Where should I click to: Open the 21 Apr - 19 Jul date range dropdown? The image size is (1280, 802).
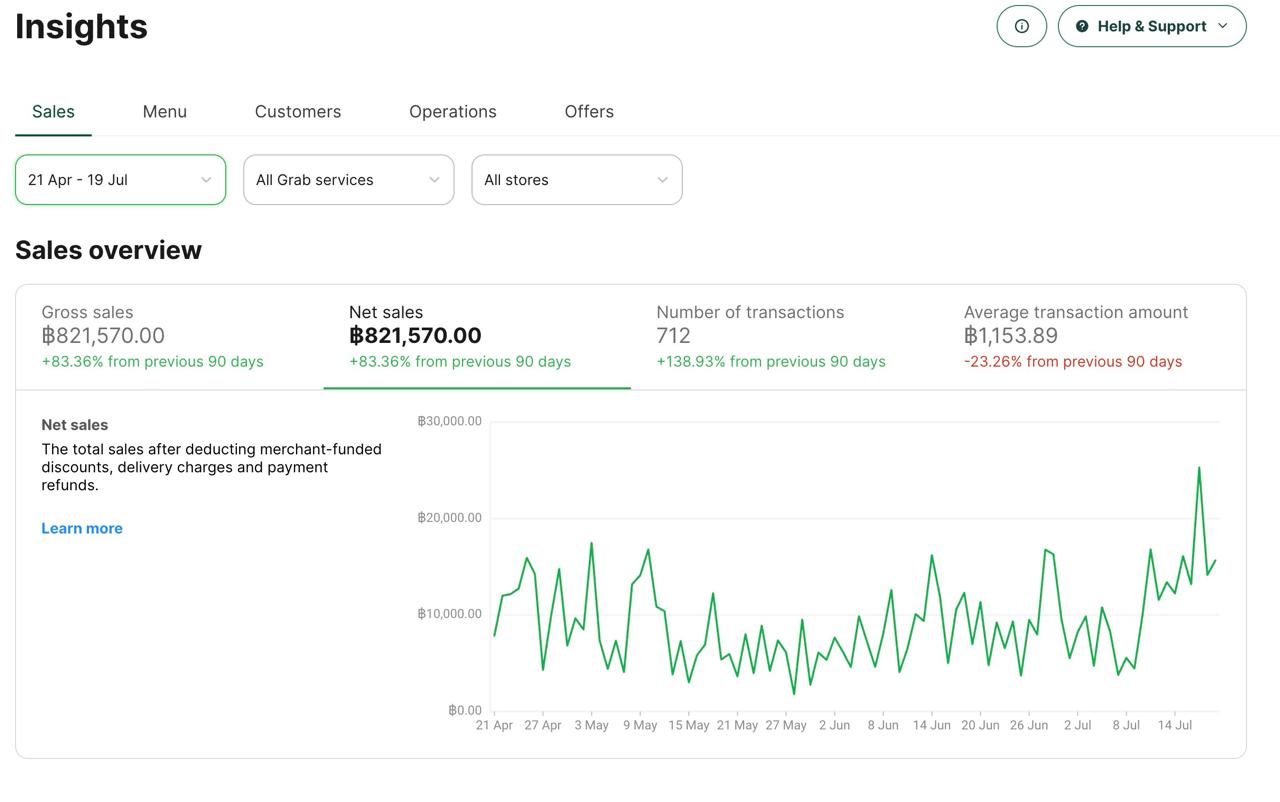coord(120,180)
